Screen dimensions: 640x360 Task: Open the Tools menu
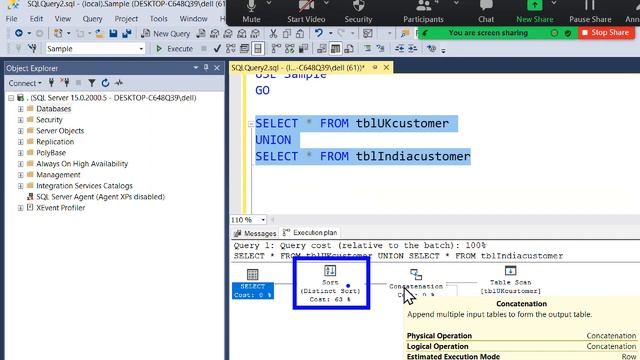158,19
